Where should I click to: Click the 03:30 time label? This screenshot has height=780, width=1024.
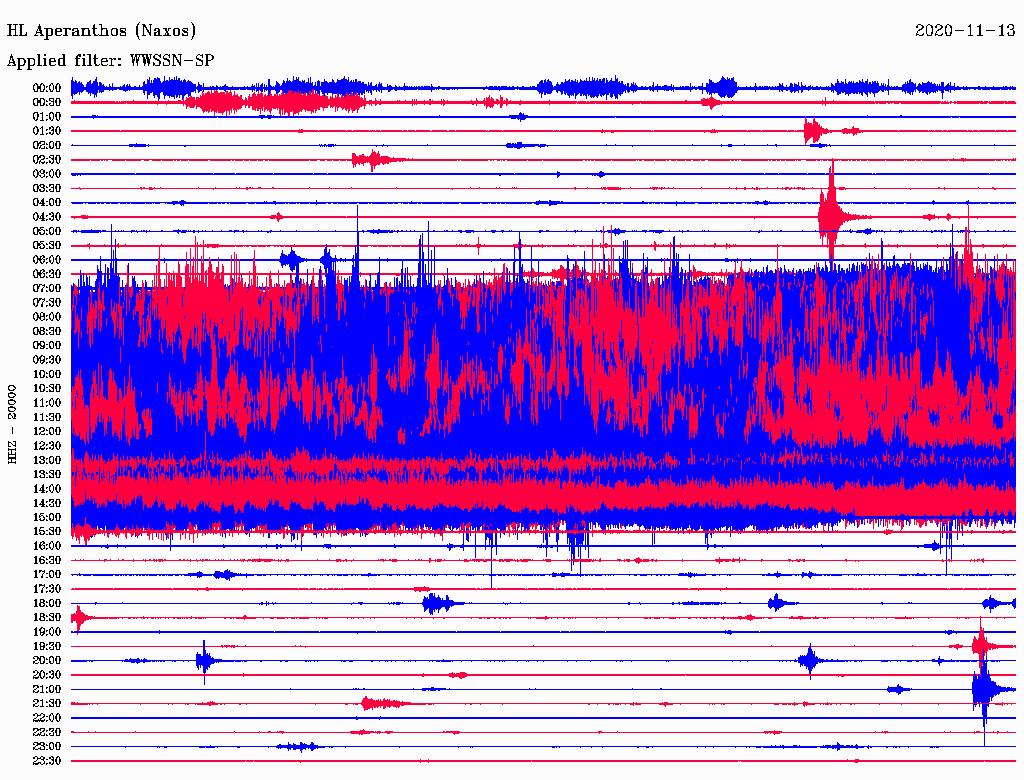(47, 188)
